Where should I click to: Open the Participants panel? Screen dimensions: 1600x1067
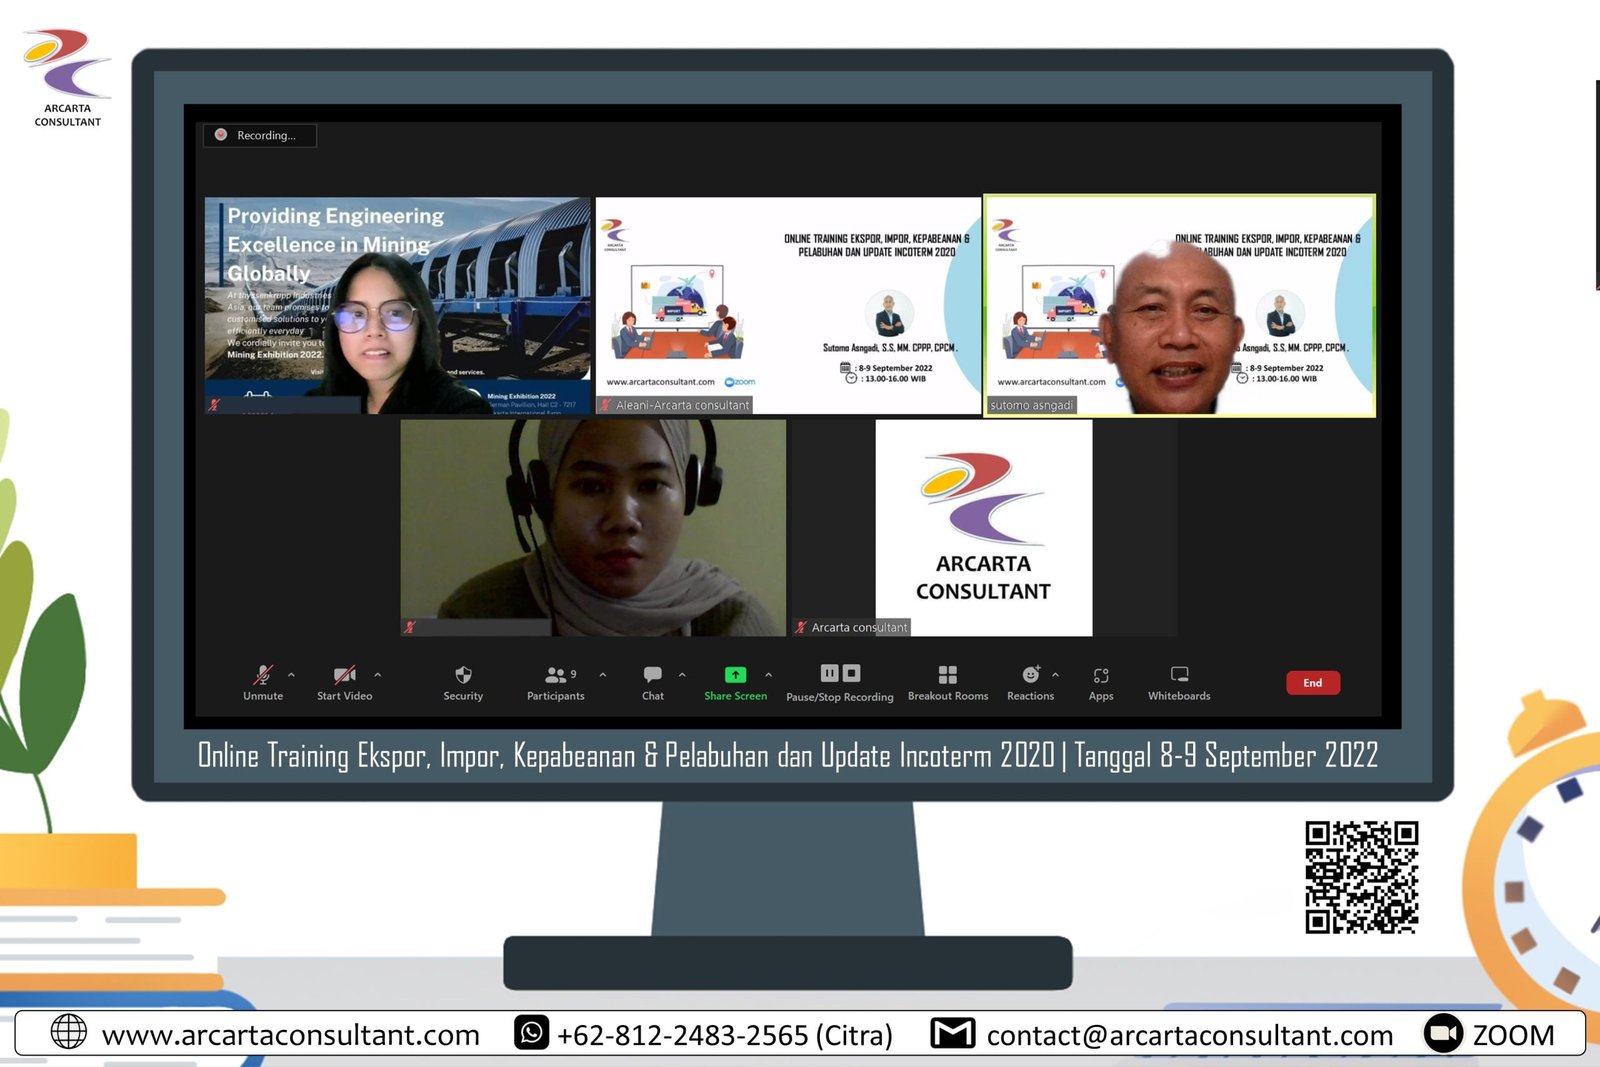click(555, 676)
